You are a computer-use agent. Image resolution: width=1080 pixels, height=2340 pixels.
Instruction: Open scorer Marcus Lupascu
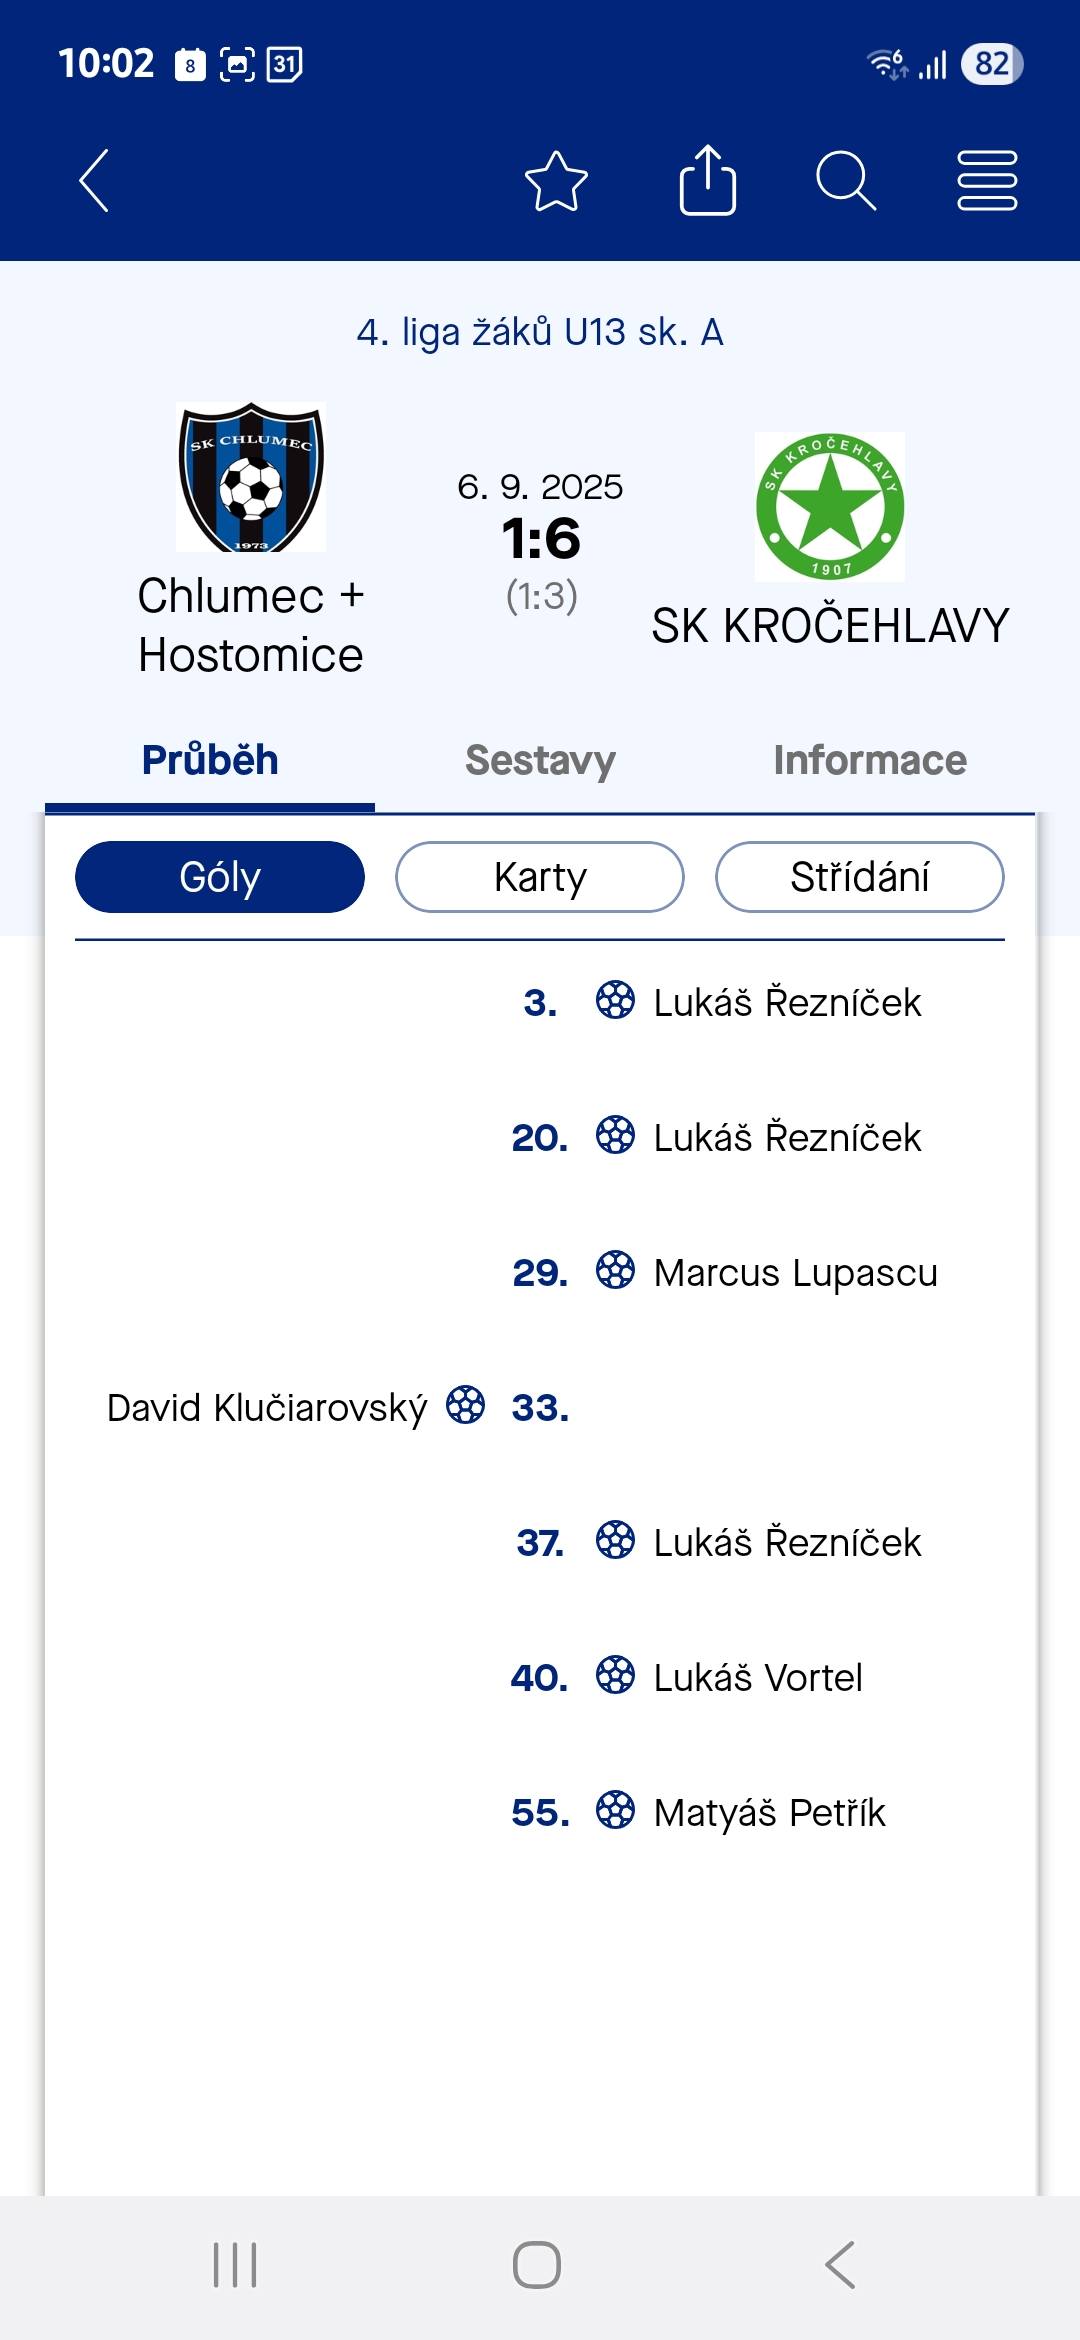[795, 1273]
